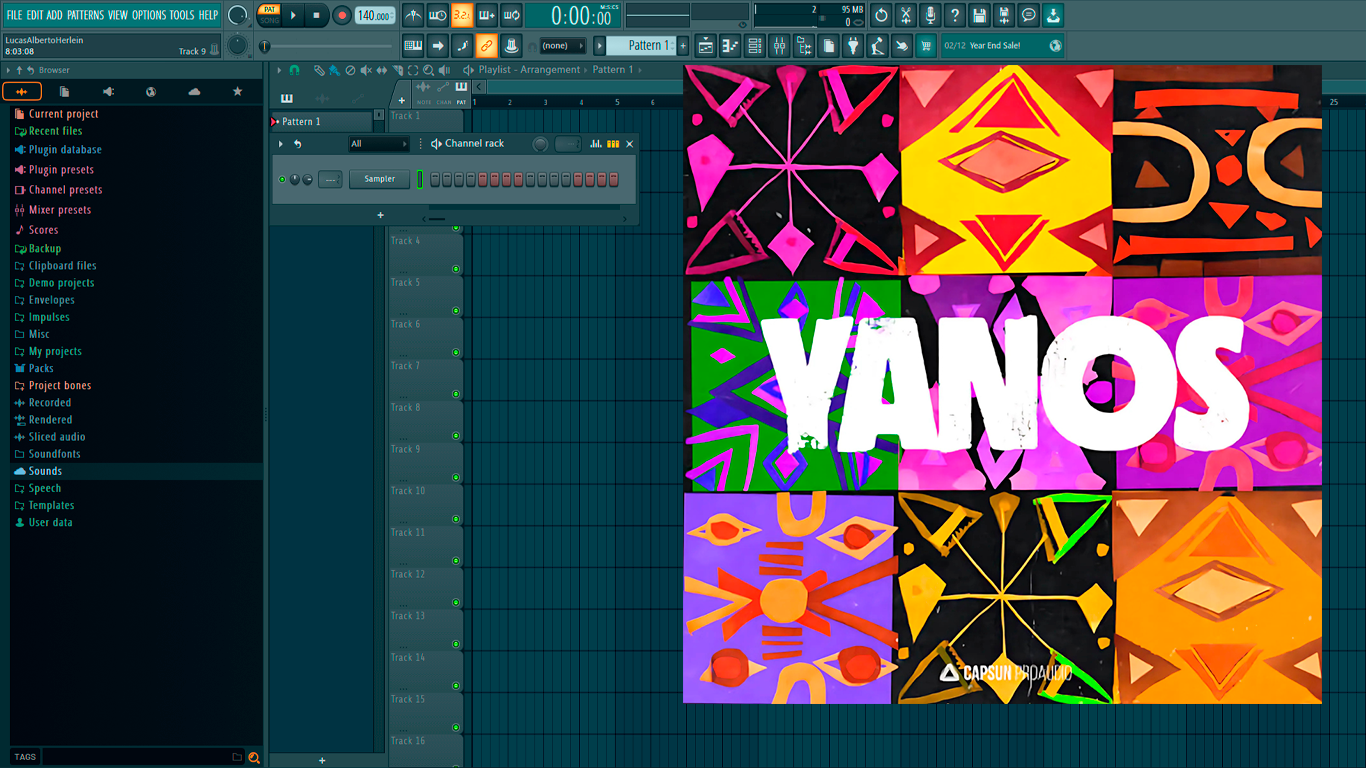Open the PATTERNS menu

pyautogui.click(x=85, y=15)
